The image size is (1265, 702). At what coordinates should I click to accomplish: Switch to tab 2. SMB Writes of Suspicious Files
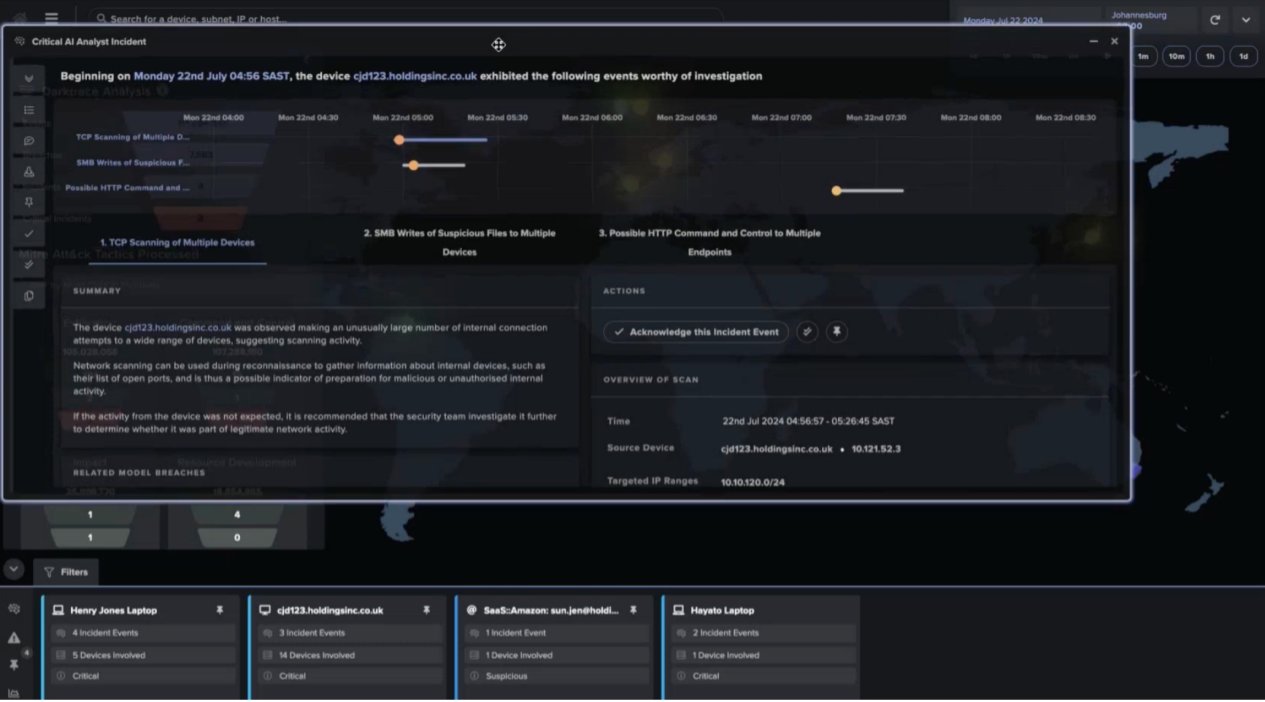[x=459, y=242]
